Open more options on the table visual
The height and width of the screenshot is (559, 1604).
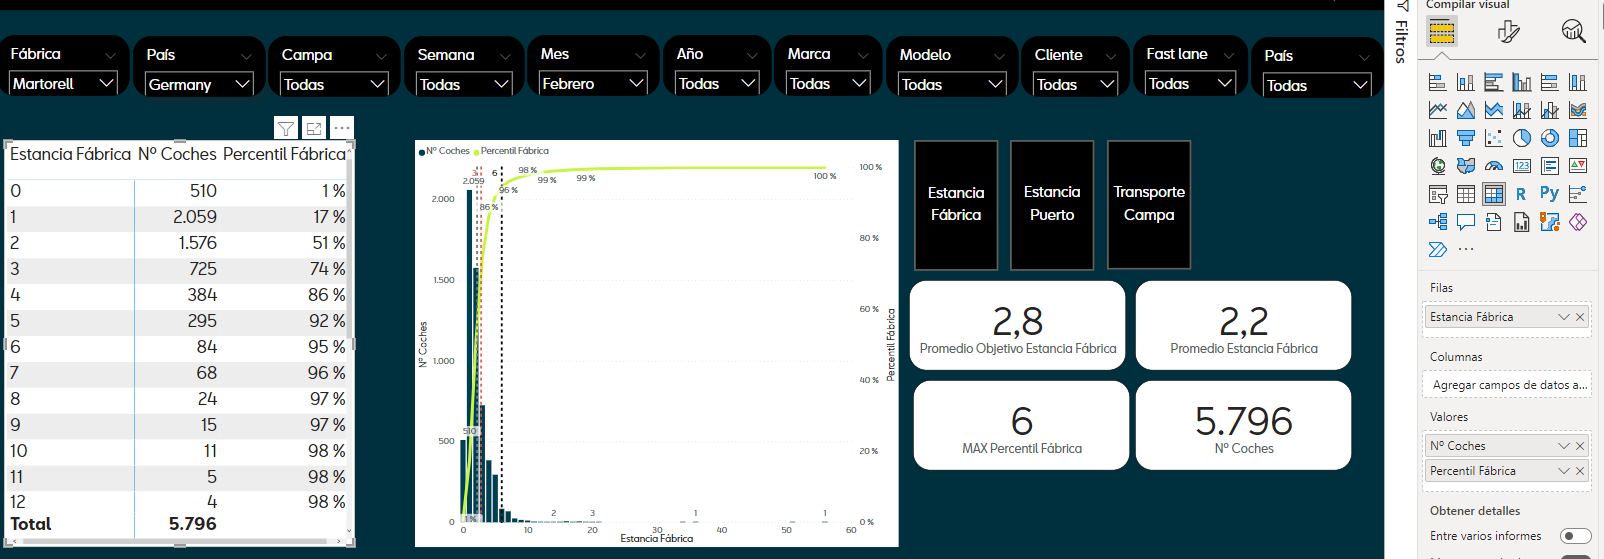(x=342, y=128)
